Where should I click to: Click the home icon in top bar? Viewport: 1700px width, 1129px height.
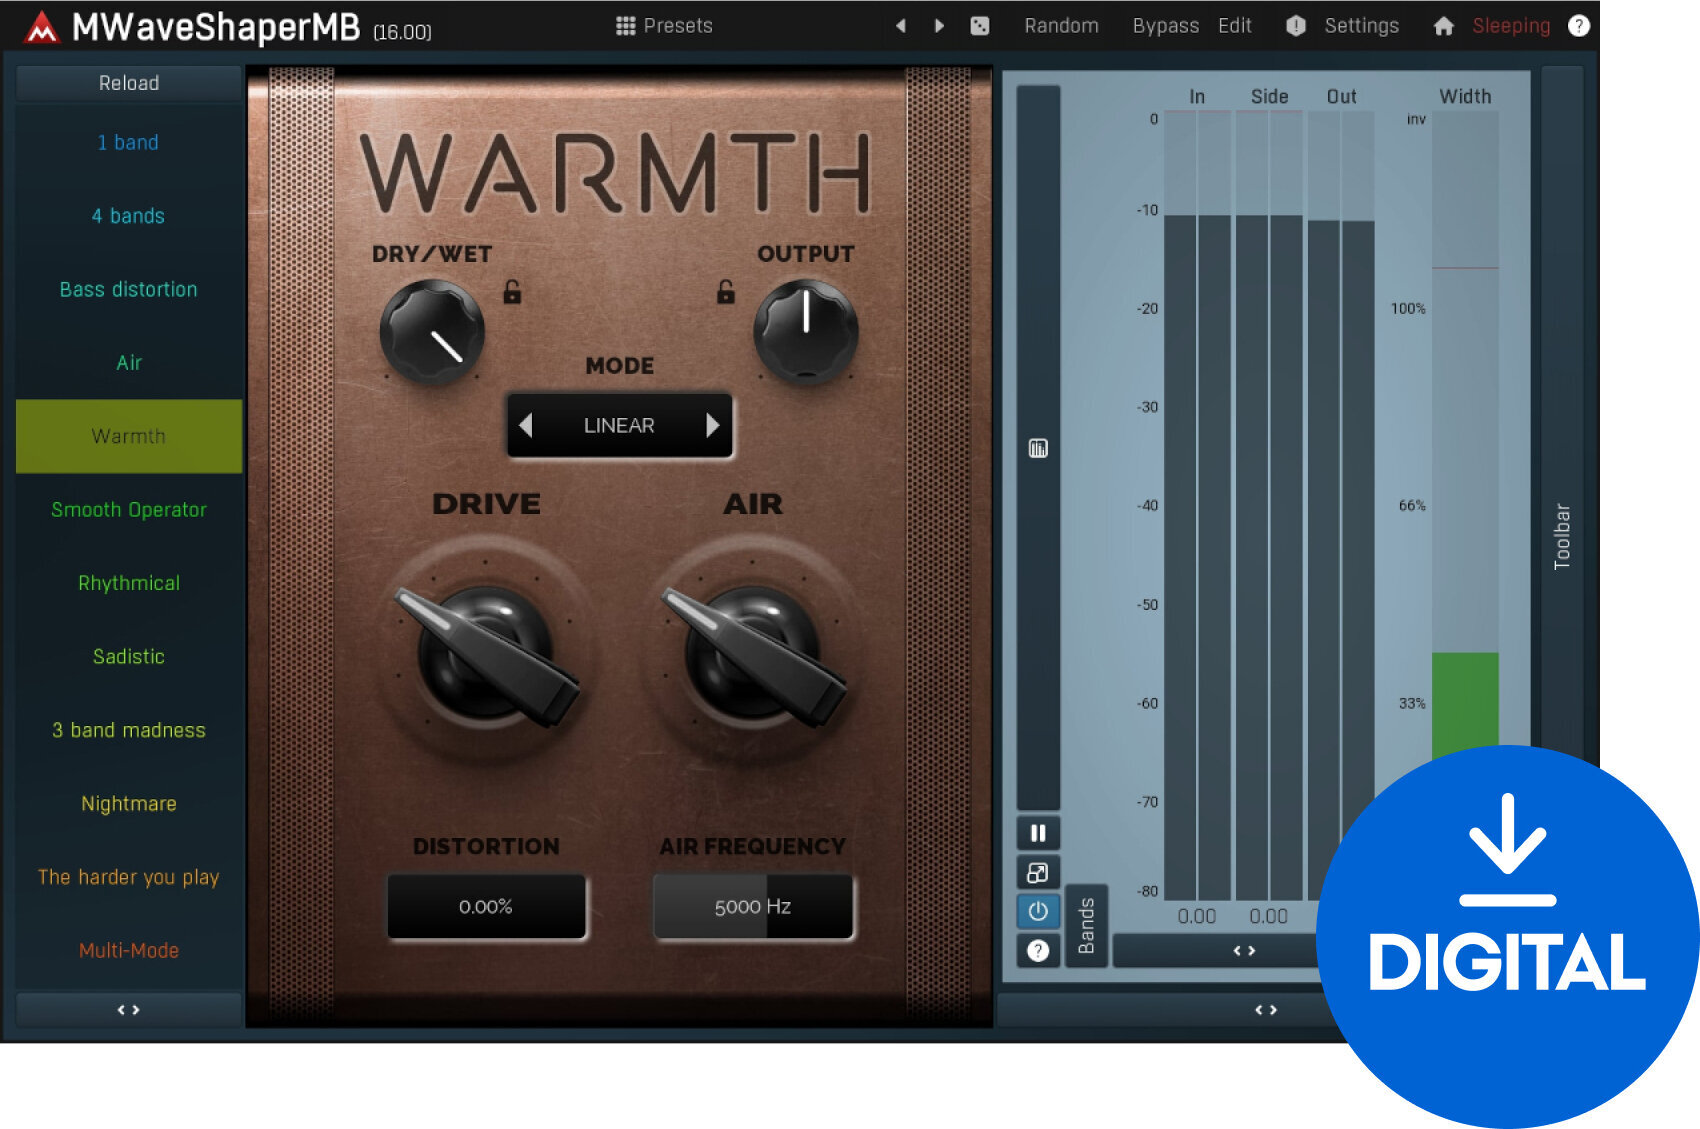click(x=1443, y=26)
